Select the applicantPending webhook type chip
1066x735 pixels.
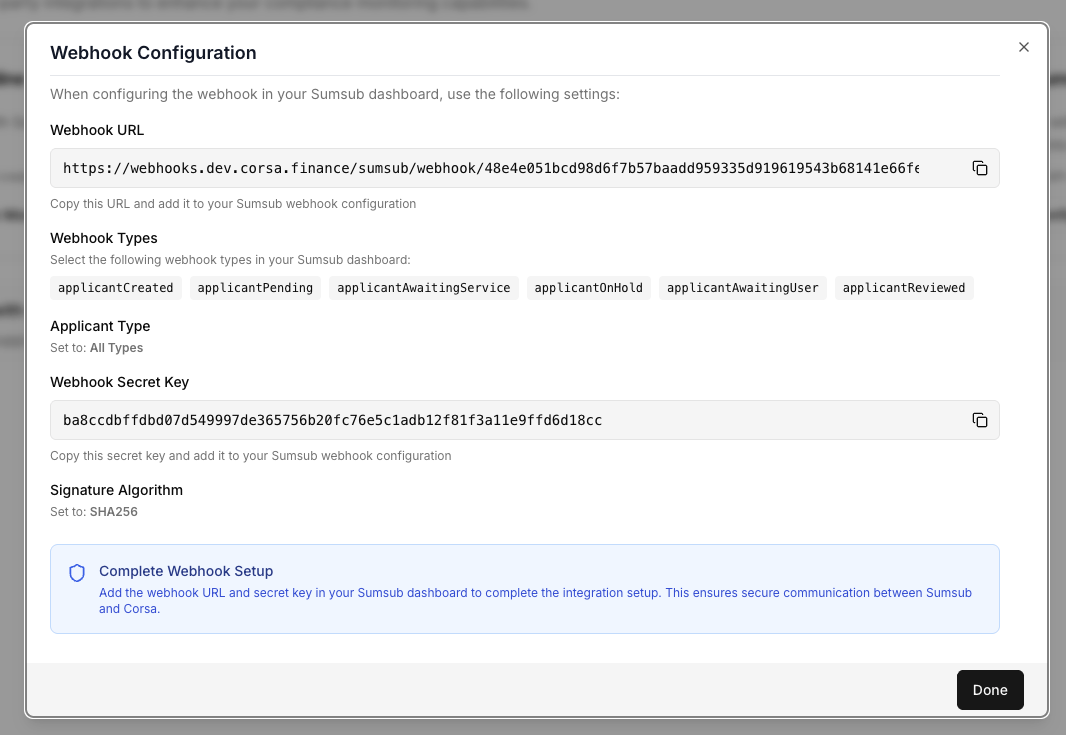point(255,288)
